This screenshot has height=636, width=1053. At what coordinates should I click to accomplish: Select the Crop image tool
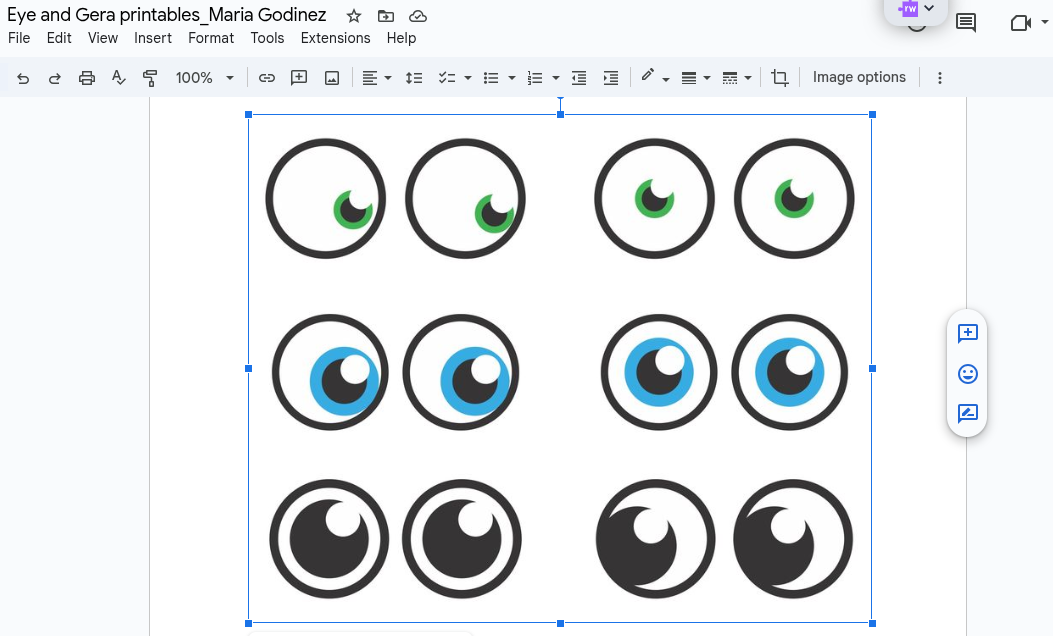[780, 78]
